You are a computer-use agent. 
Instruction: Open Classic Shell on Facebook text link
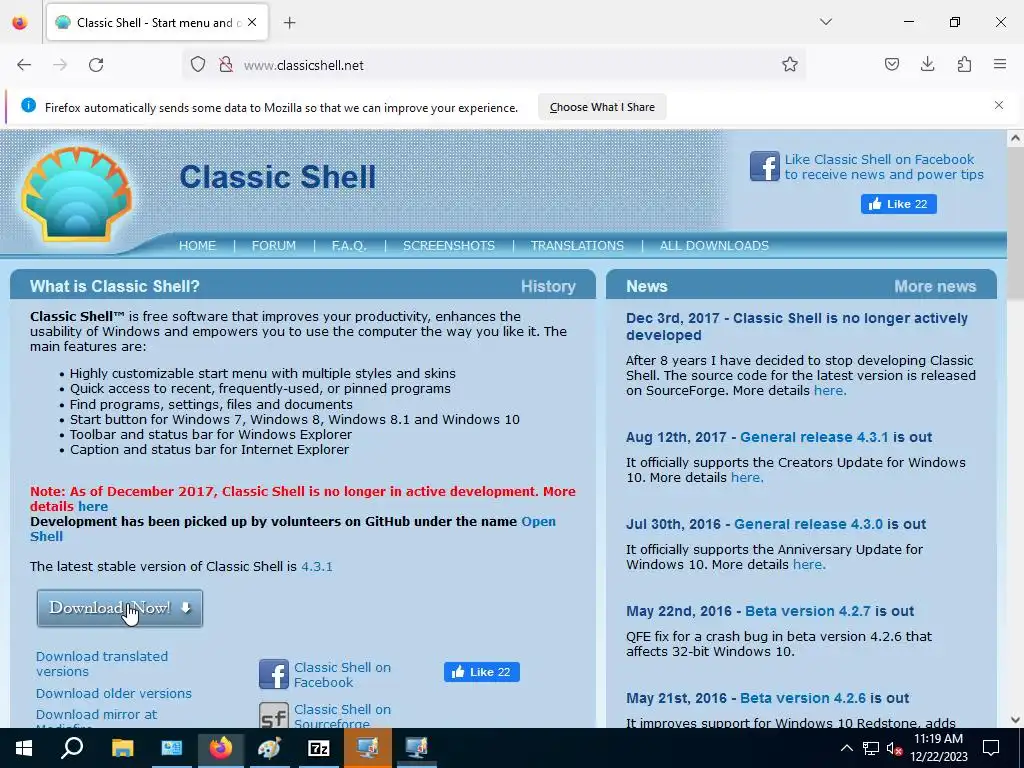342,675
